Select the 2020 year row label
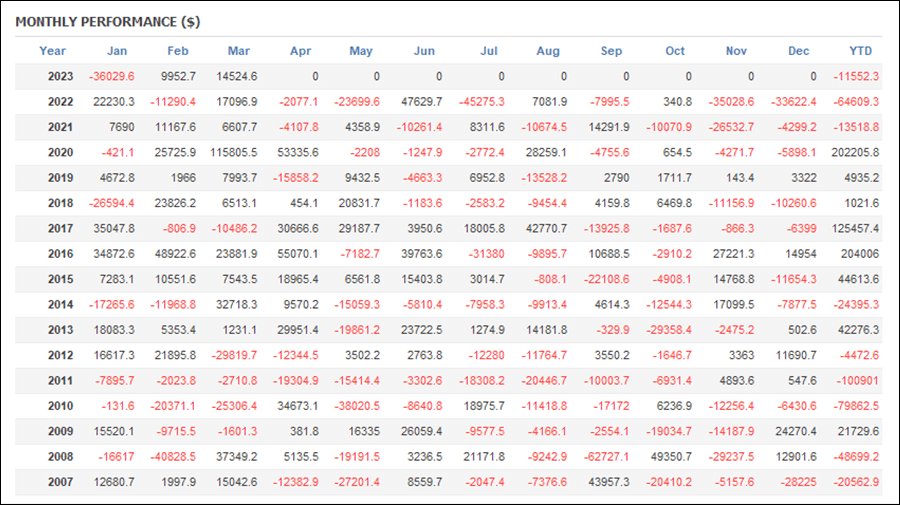Image resolution: width=900 pixels, height=505 pixels. pos(60,153)
